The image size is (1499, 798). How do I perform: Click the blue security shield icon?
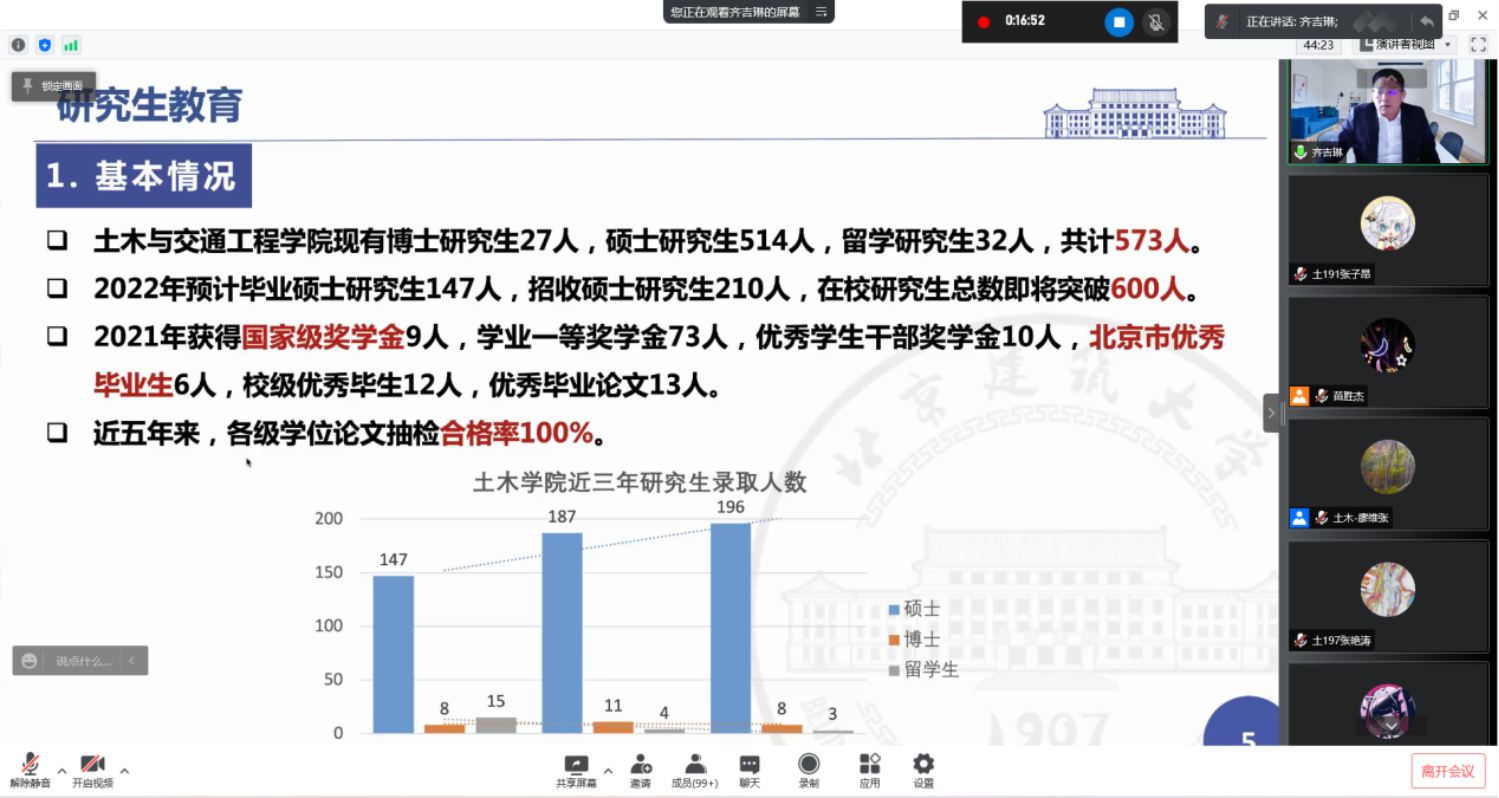(x=44, y=45)
